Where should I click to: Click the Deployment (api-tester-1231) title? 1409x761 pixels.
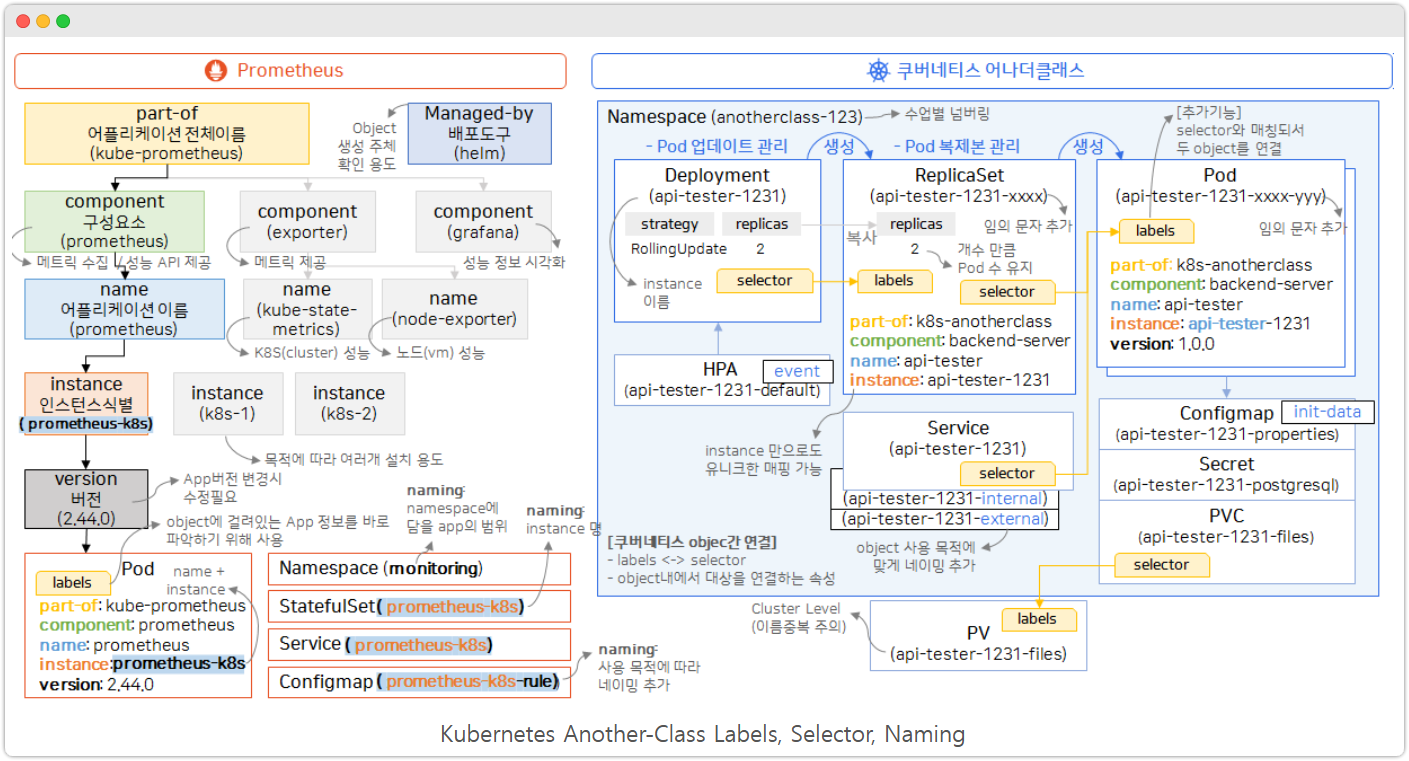tap(717, 185)
